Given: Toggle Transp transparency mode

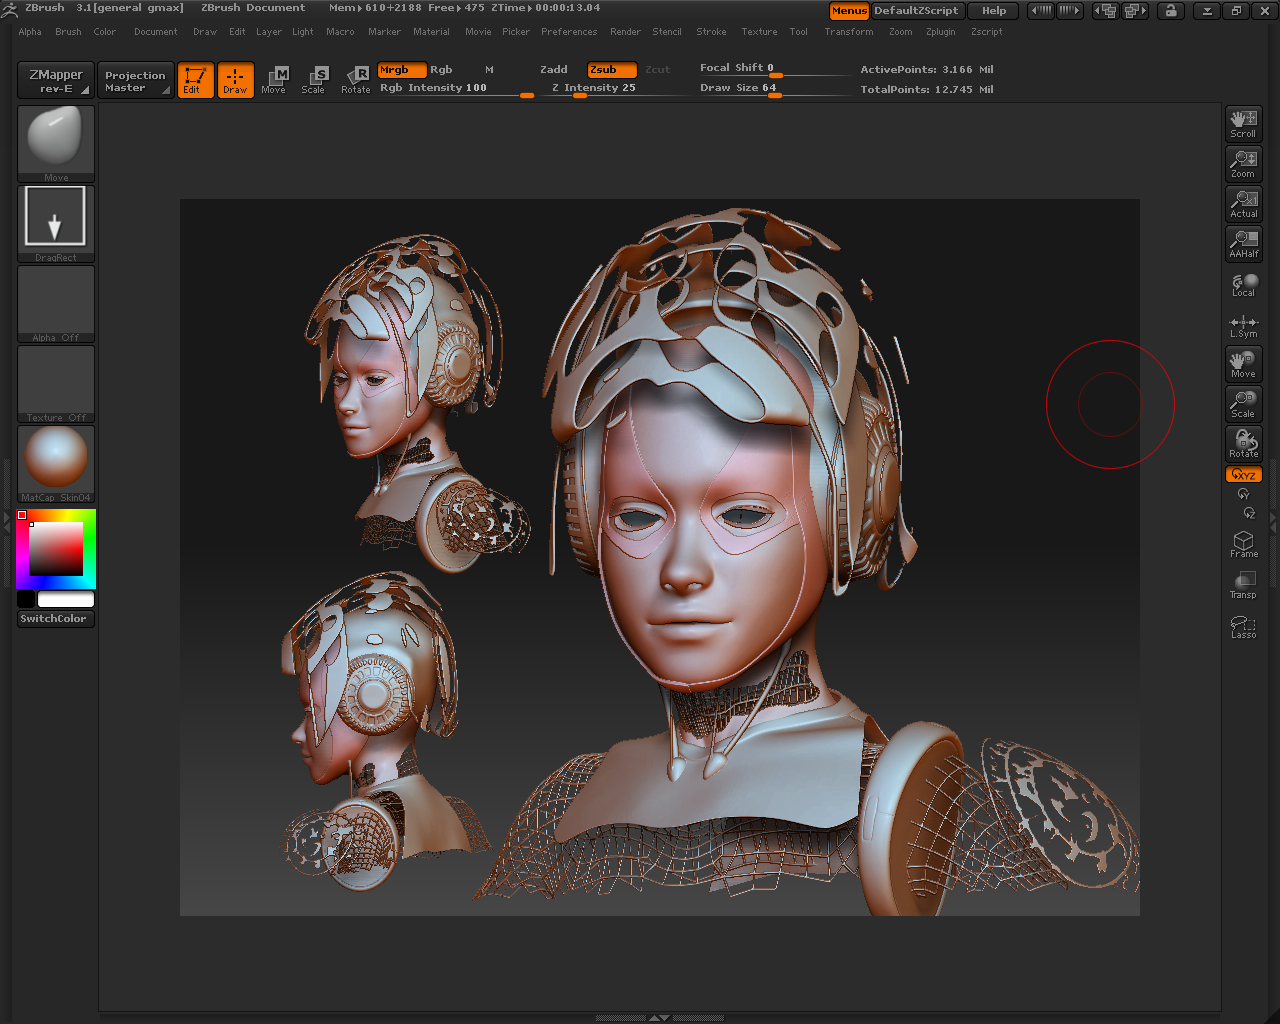Looking at the screenshot, I should (1243, 585).
